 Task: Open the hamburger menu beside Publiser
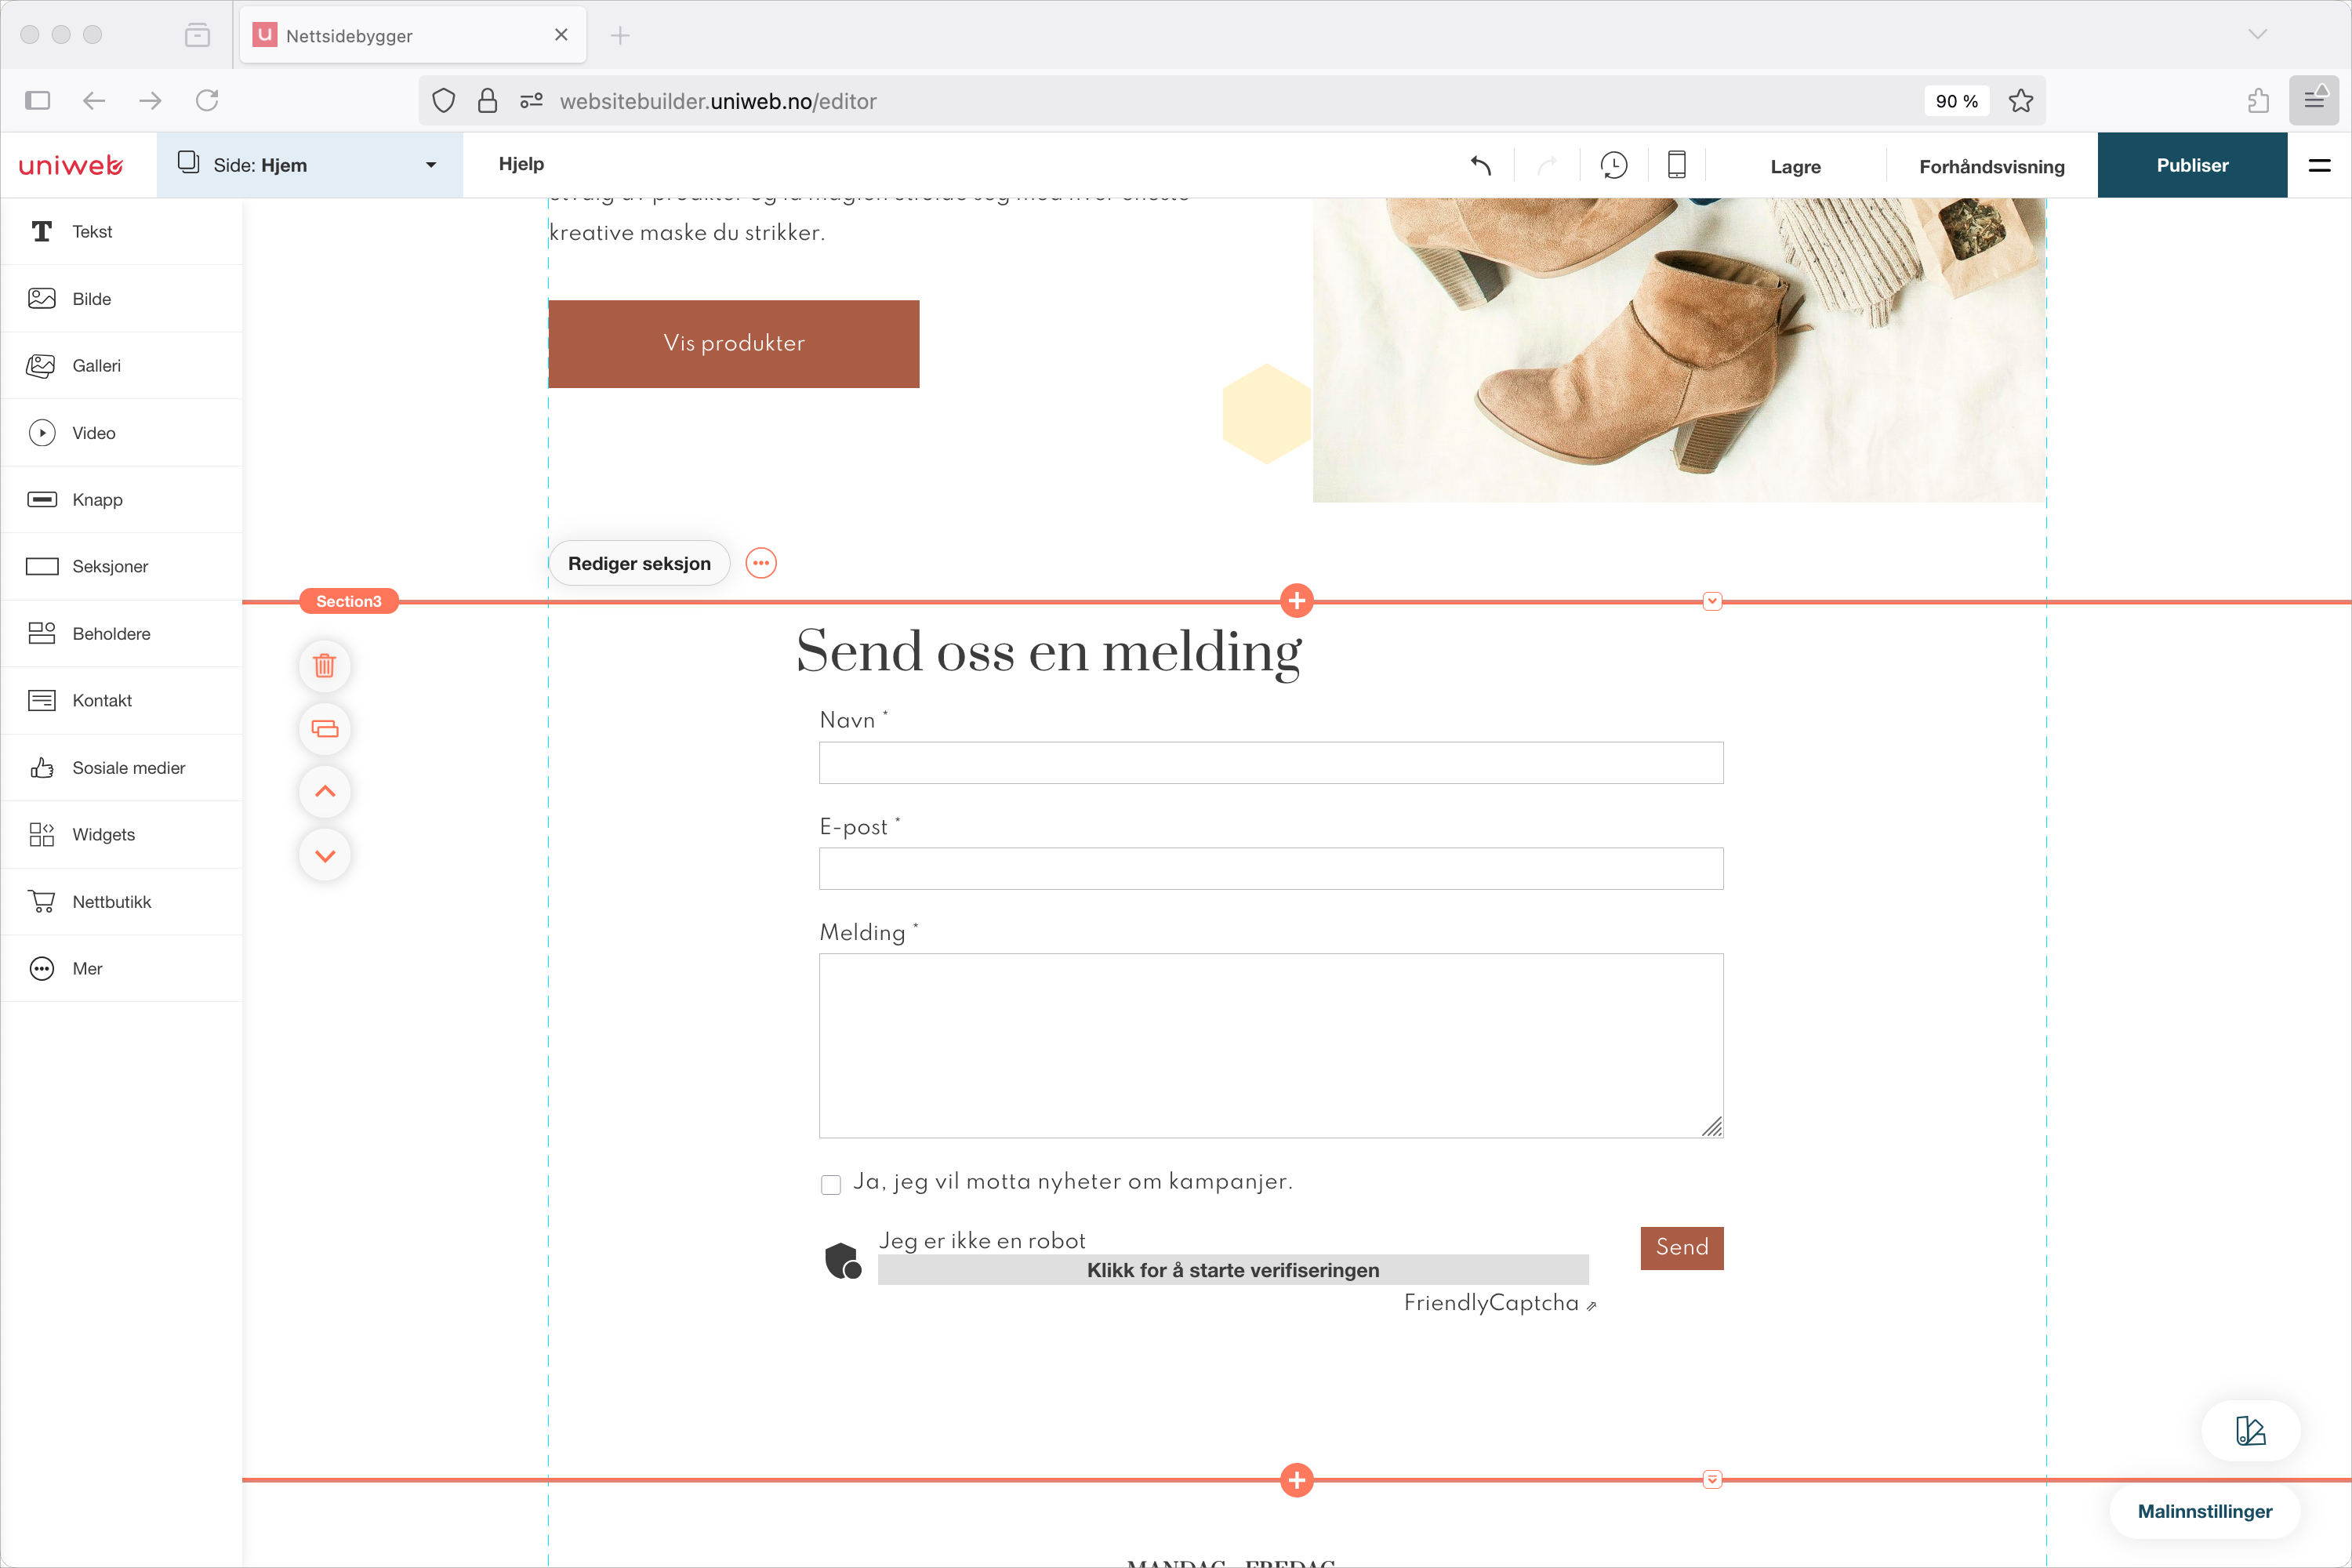click(x=2319, y=165)
